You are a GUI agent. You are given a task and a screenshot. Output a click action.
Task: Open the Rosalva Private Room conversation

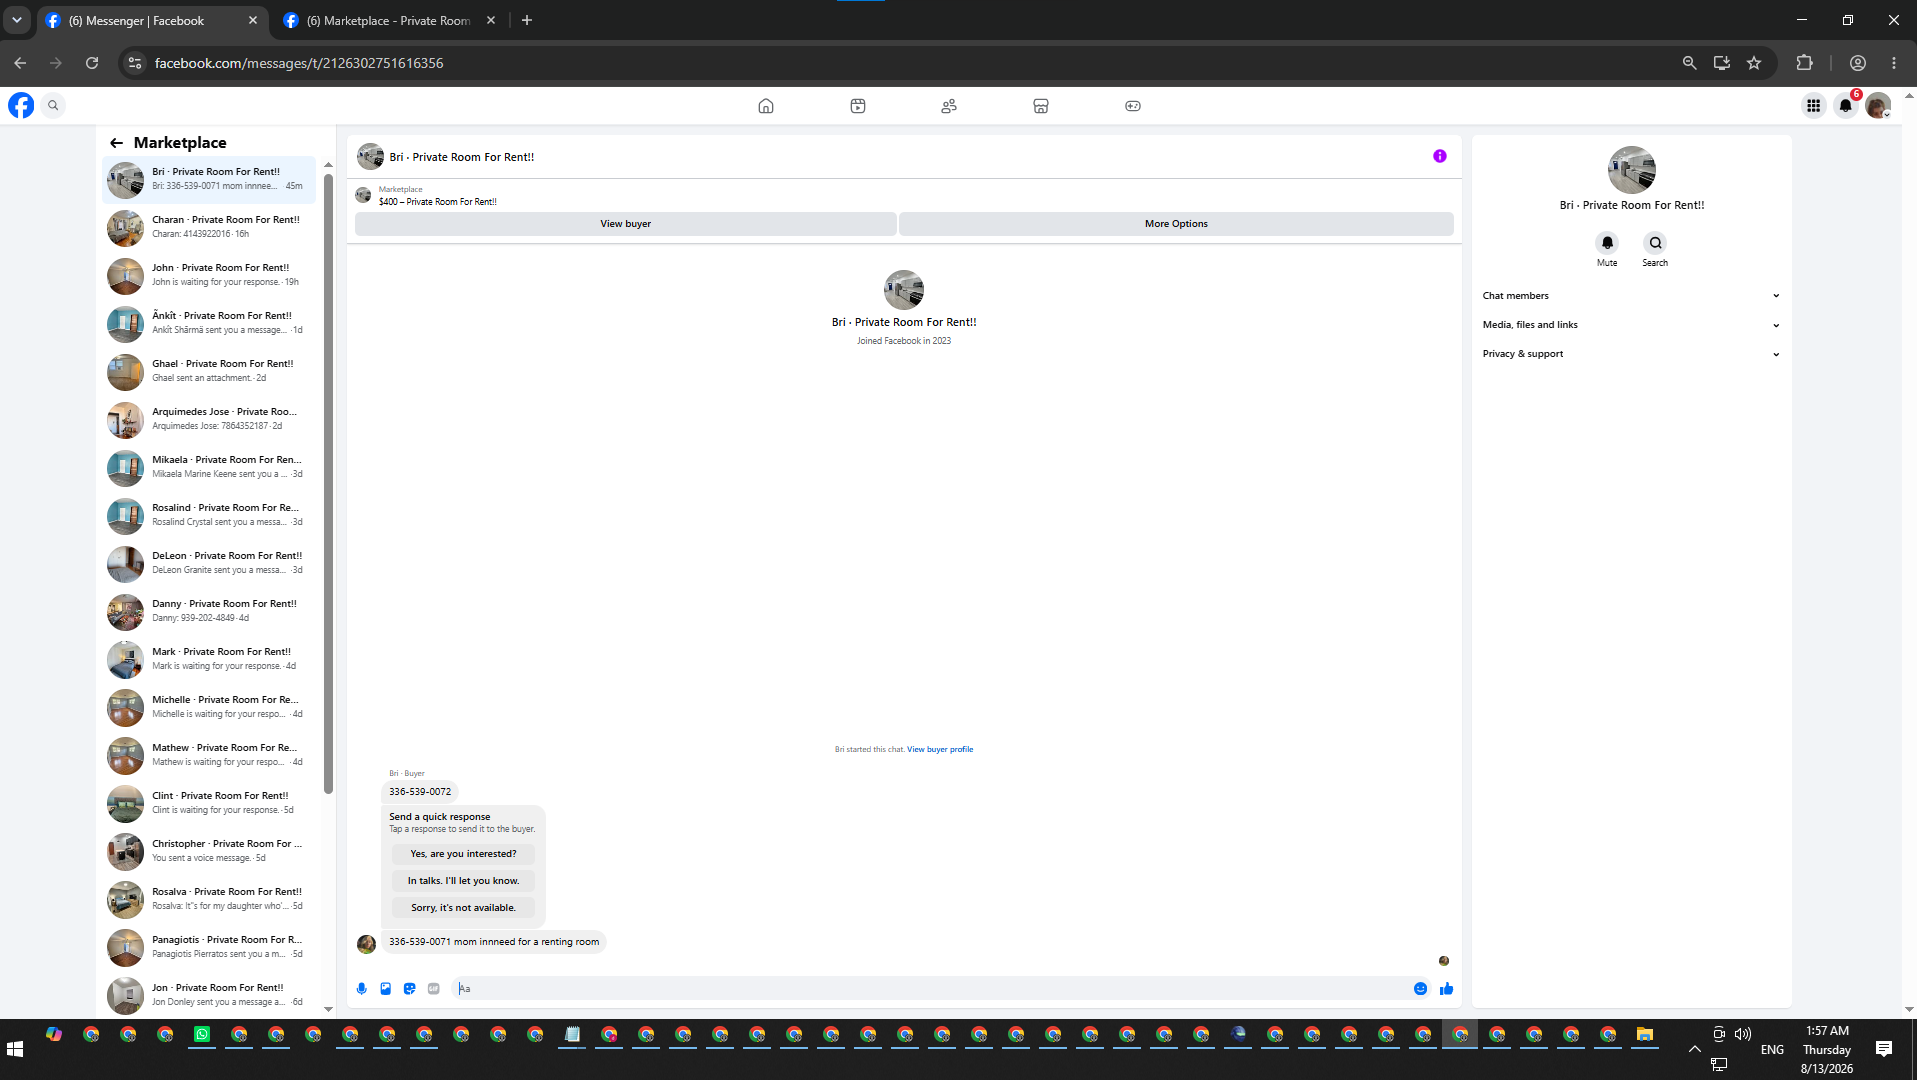209,899
